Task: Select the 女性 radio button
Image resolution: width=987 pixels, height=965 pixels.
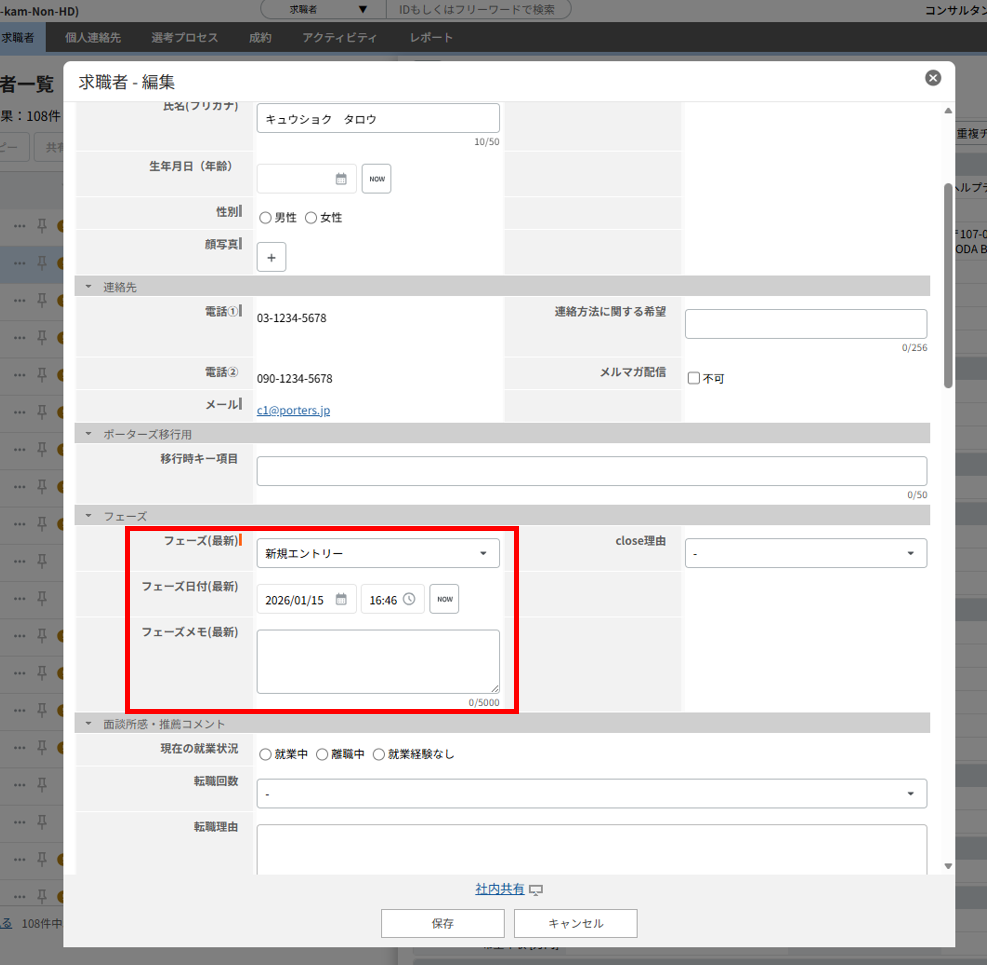Action: tap(311, 217)
